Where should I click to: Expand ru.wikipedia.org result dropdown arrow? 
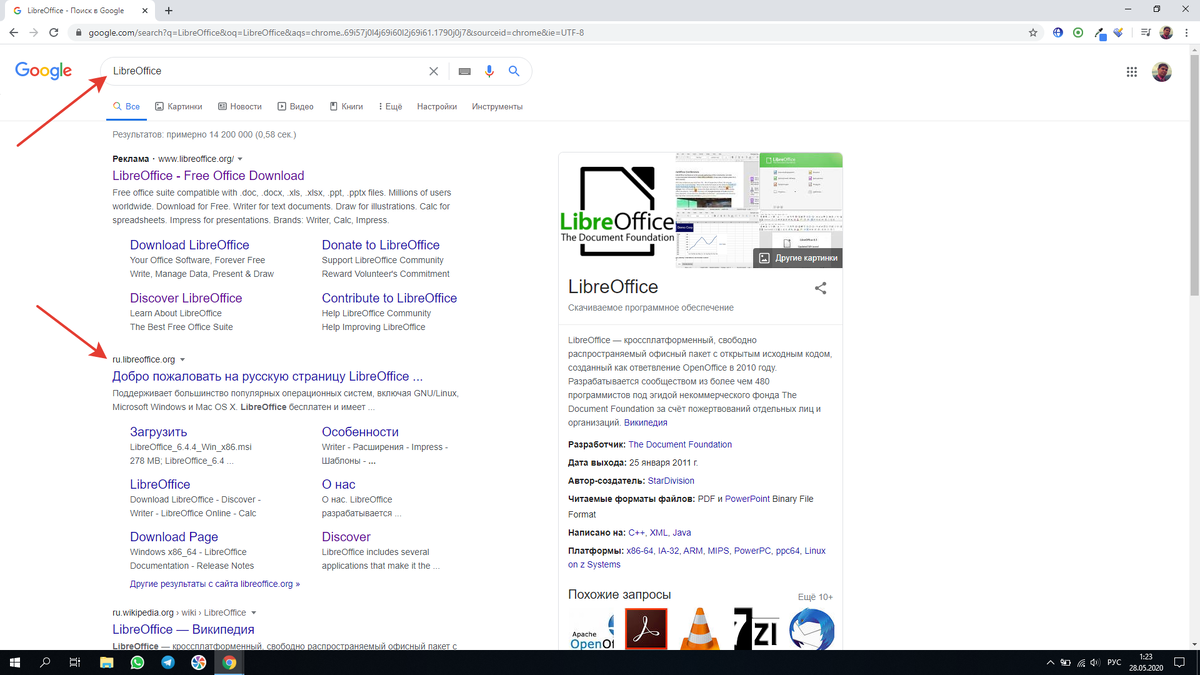click(x=253, y=613)
